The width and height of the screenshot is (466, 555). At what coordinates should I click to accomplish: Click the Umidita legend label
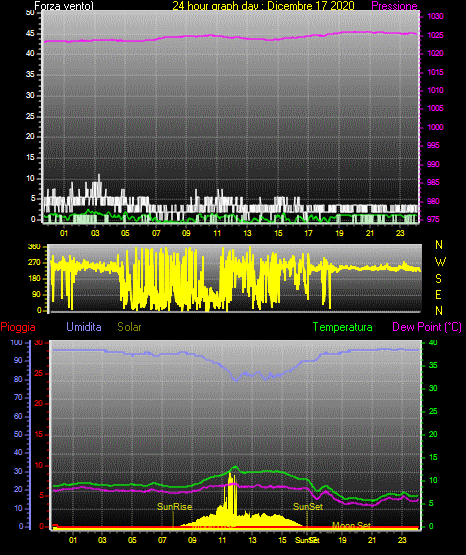[x=84, y=327]
